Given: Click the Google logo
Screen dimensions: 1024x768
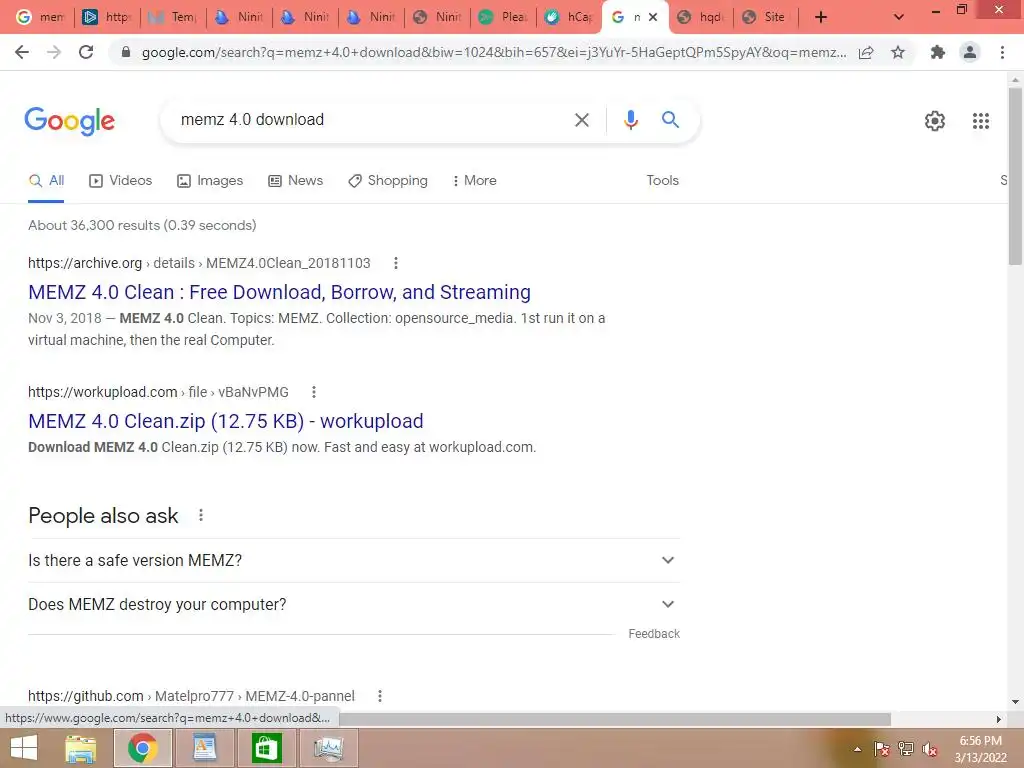Looking at the screenshot, I should pos(69,121).
